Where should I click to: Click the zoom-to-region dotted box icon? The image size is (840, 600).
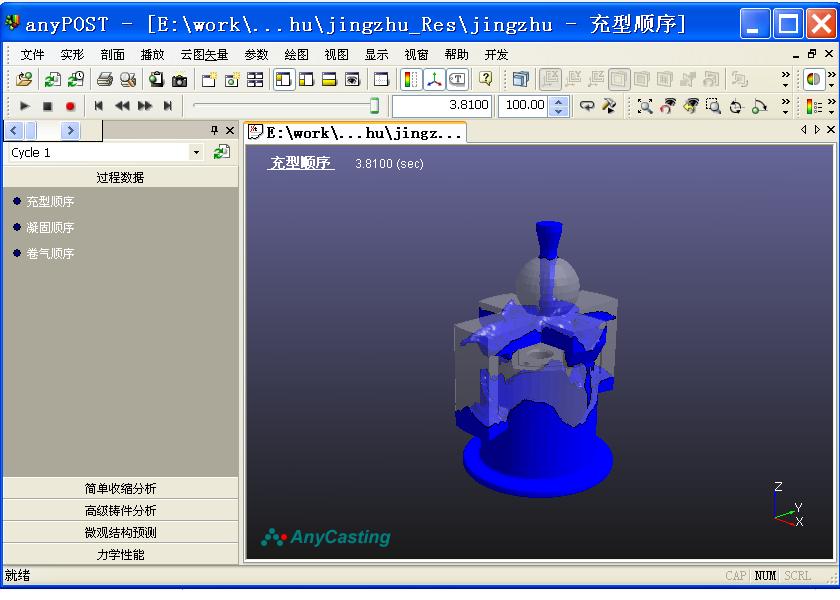714,106
